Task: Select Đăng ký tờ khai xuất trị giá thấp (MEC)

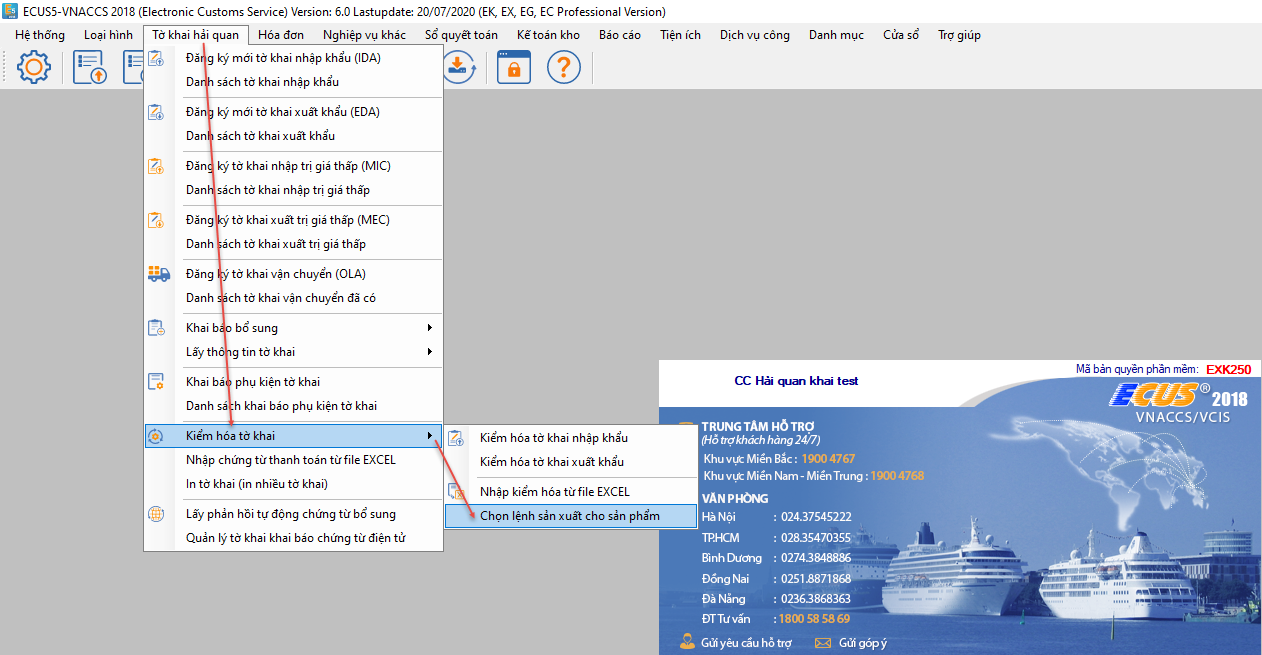Action: coord(293,220)
